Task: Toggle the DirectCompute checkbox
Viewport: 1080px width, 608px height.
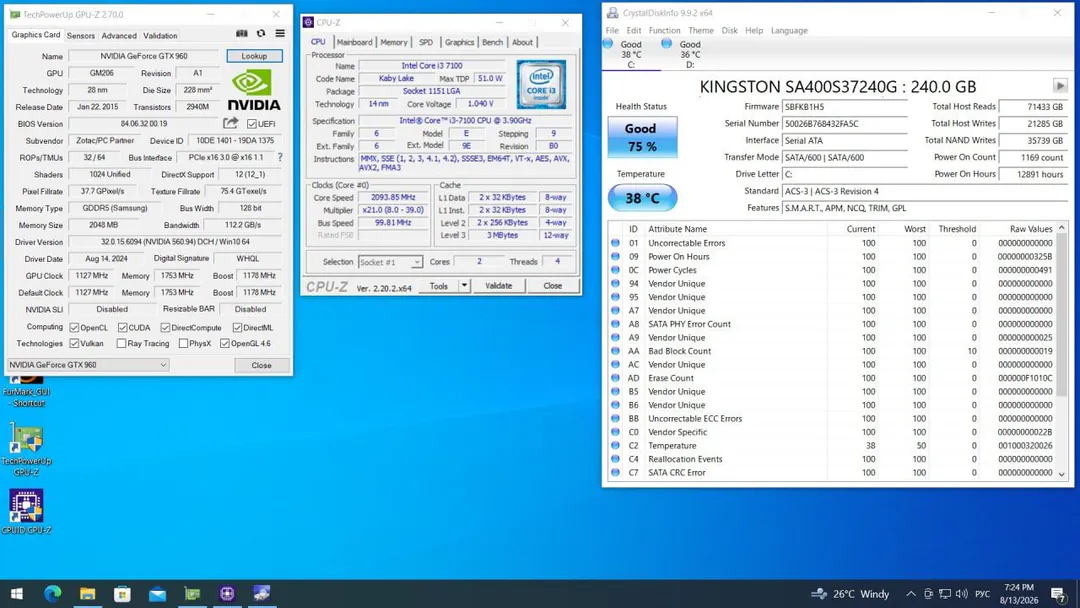Action: [165, 328]
